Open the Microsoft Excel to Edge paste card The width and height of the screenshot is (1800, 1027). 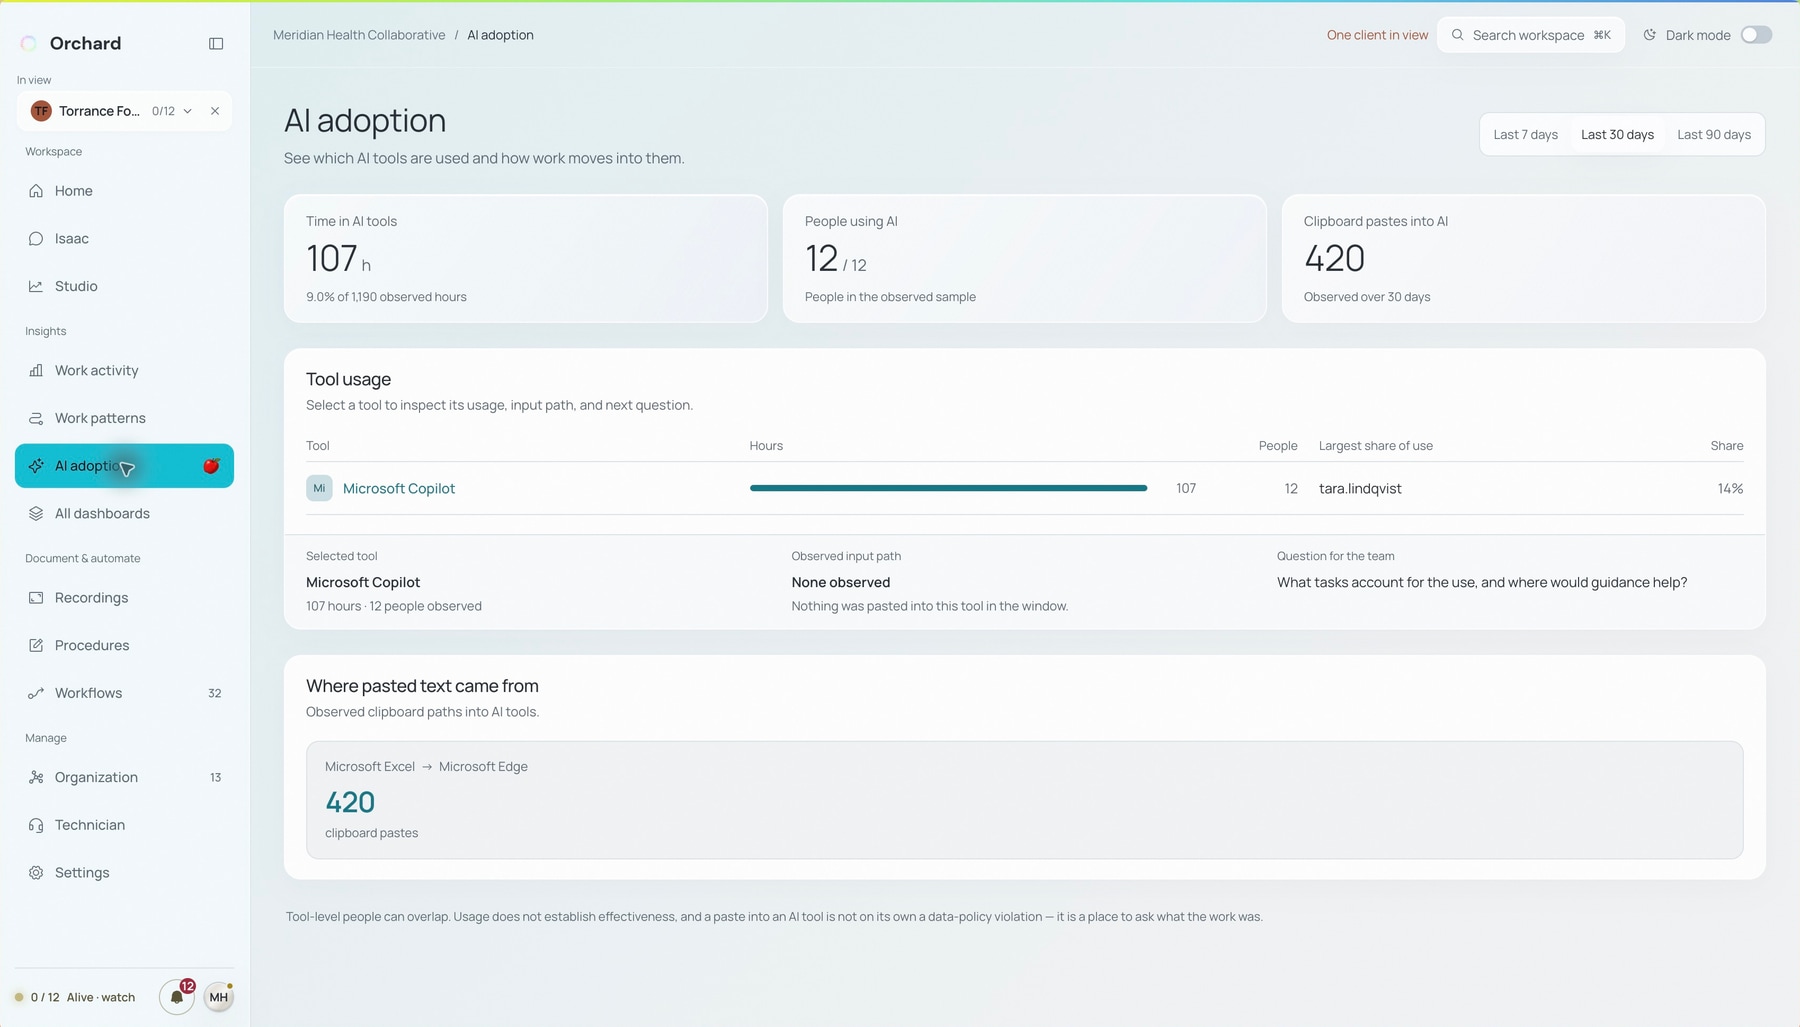(x=1024, y=800)
